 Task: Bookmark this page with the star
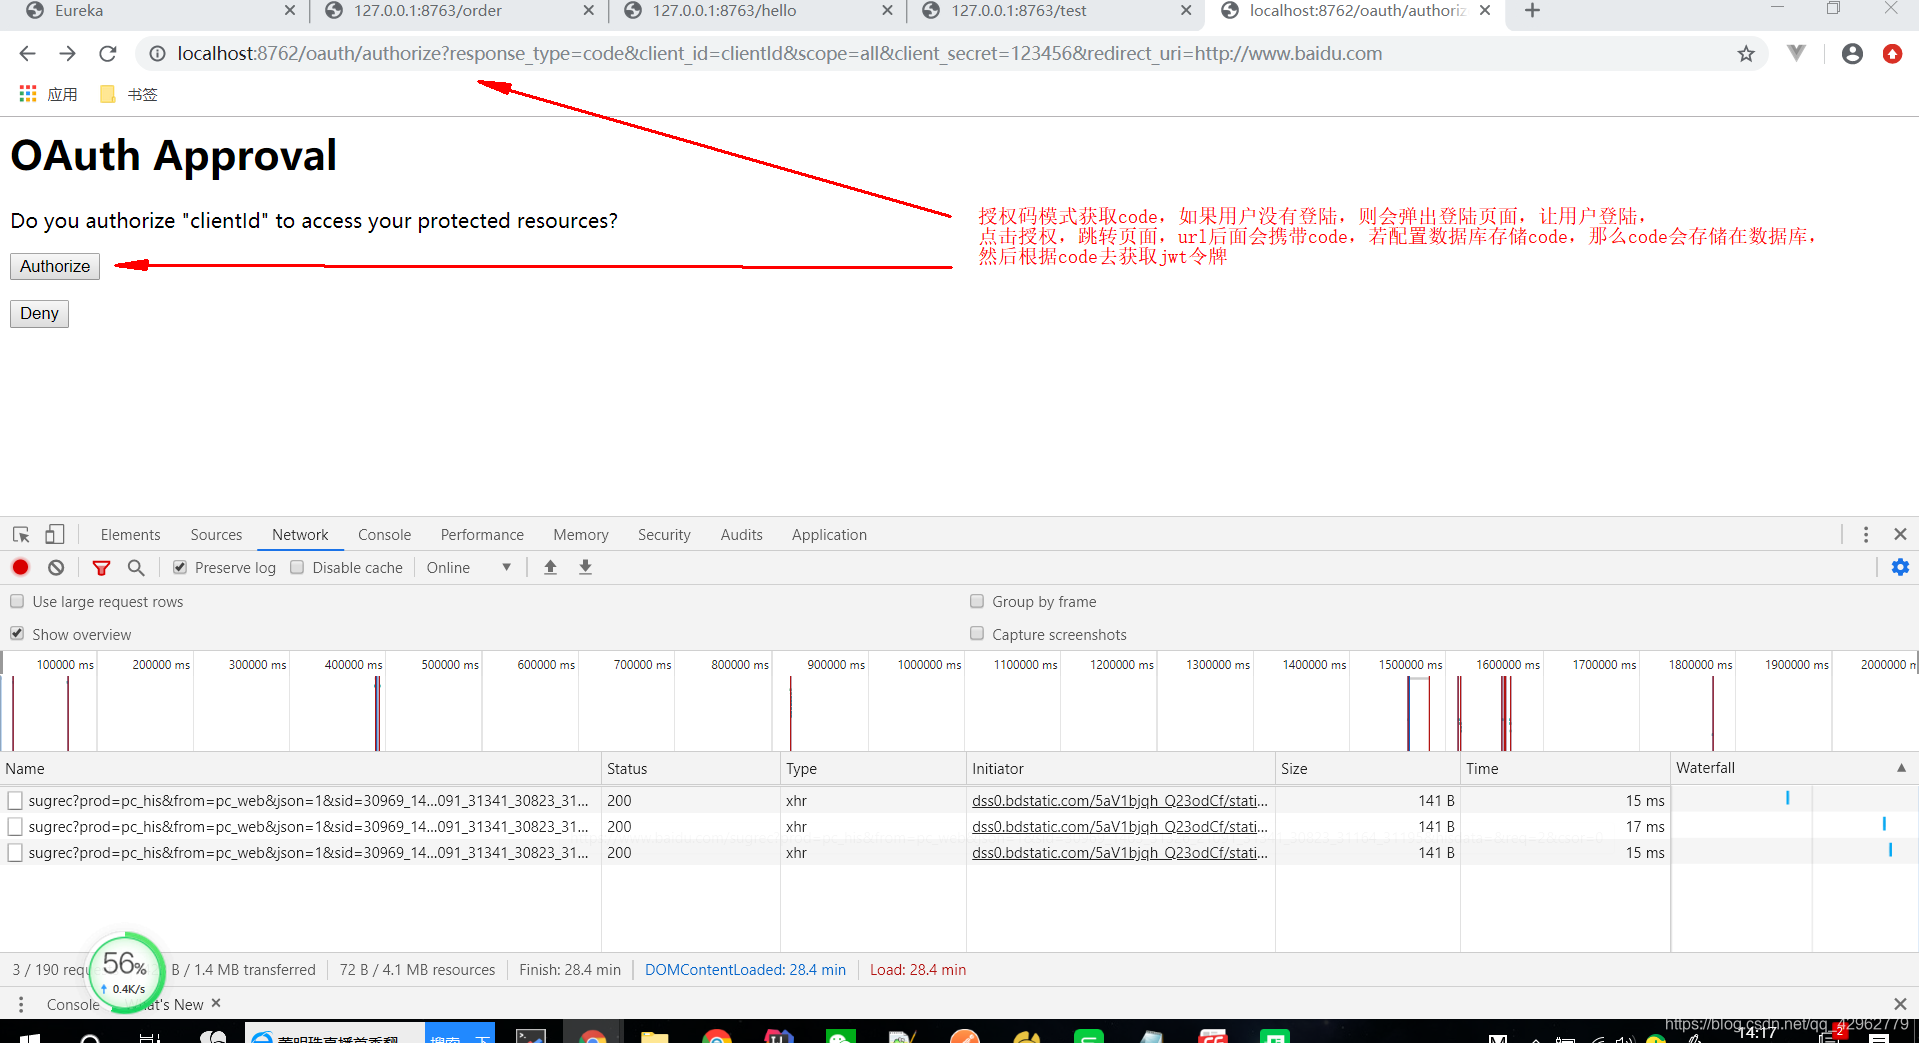[x=1746, y=54]
